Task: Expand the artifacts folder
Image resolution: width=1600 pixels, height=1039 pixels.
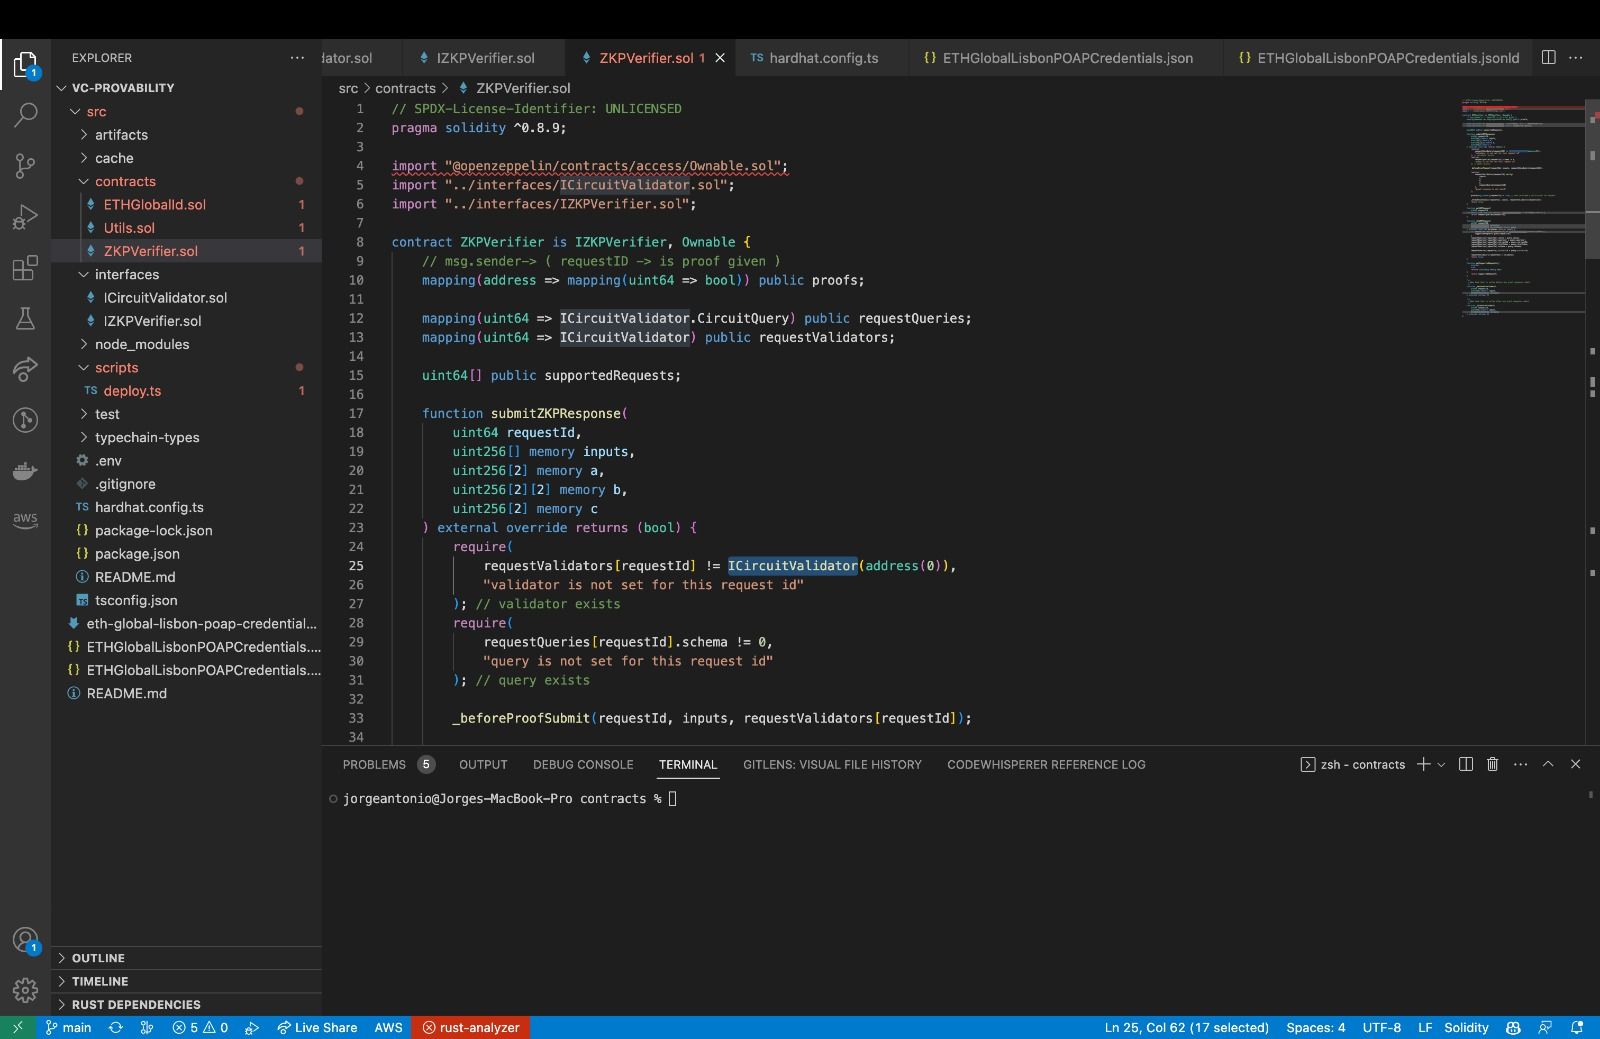Action: 187,134
